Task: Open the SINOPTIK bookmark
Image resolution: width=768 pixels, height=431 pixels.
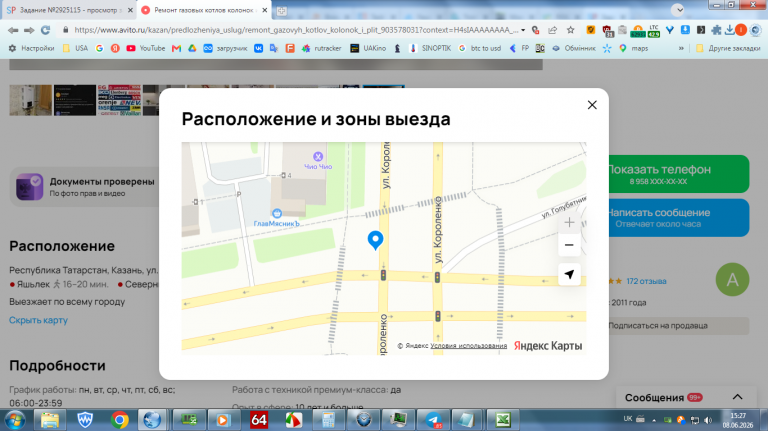Action: pos(430,48)
